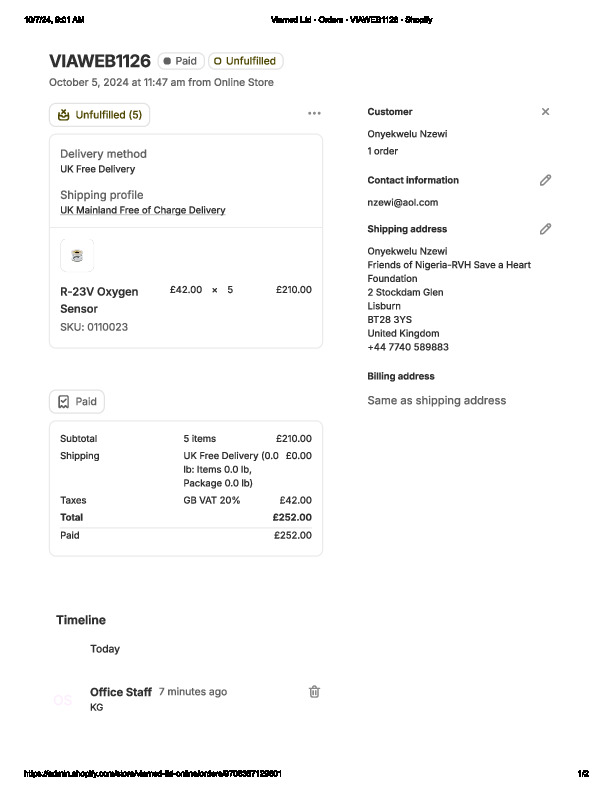Click the shipping phone number +44 7740 589883
This screenshot has height=792, width=612.
408,347
